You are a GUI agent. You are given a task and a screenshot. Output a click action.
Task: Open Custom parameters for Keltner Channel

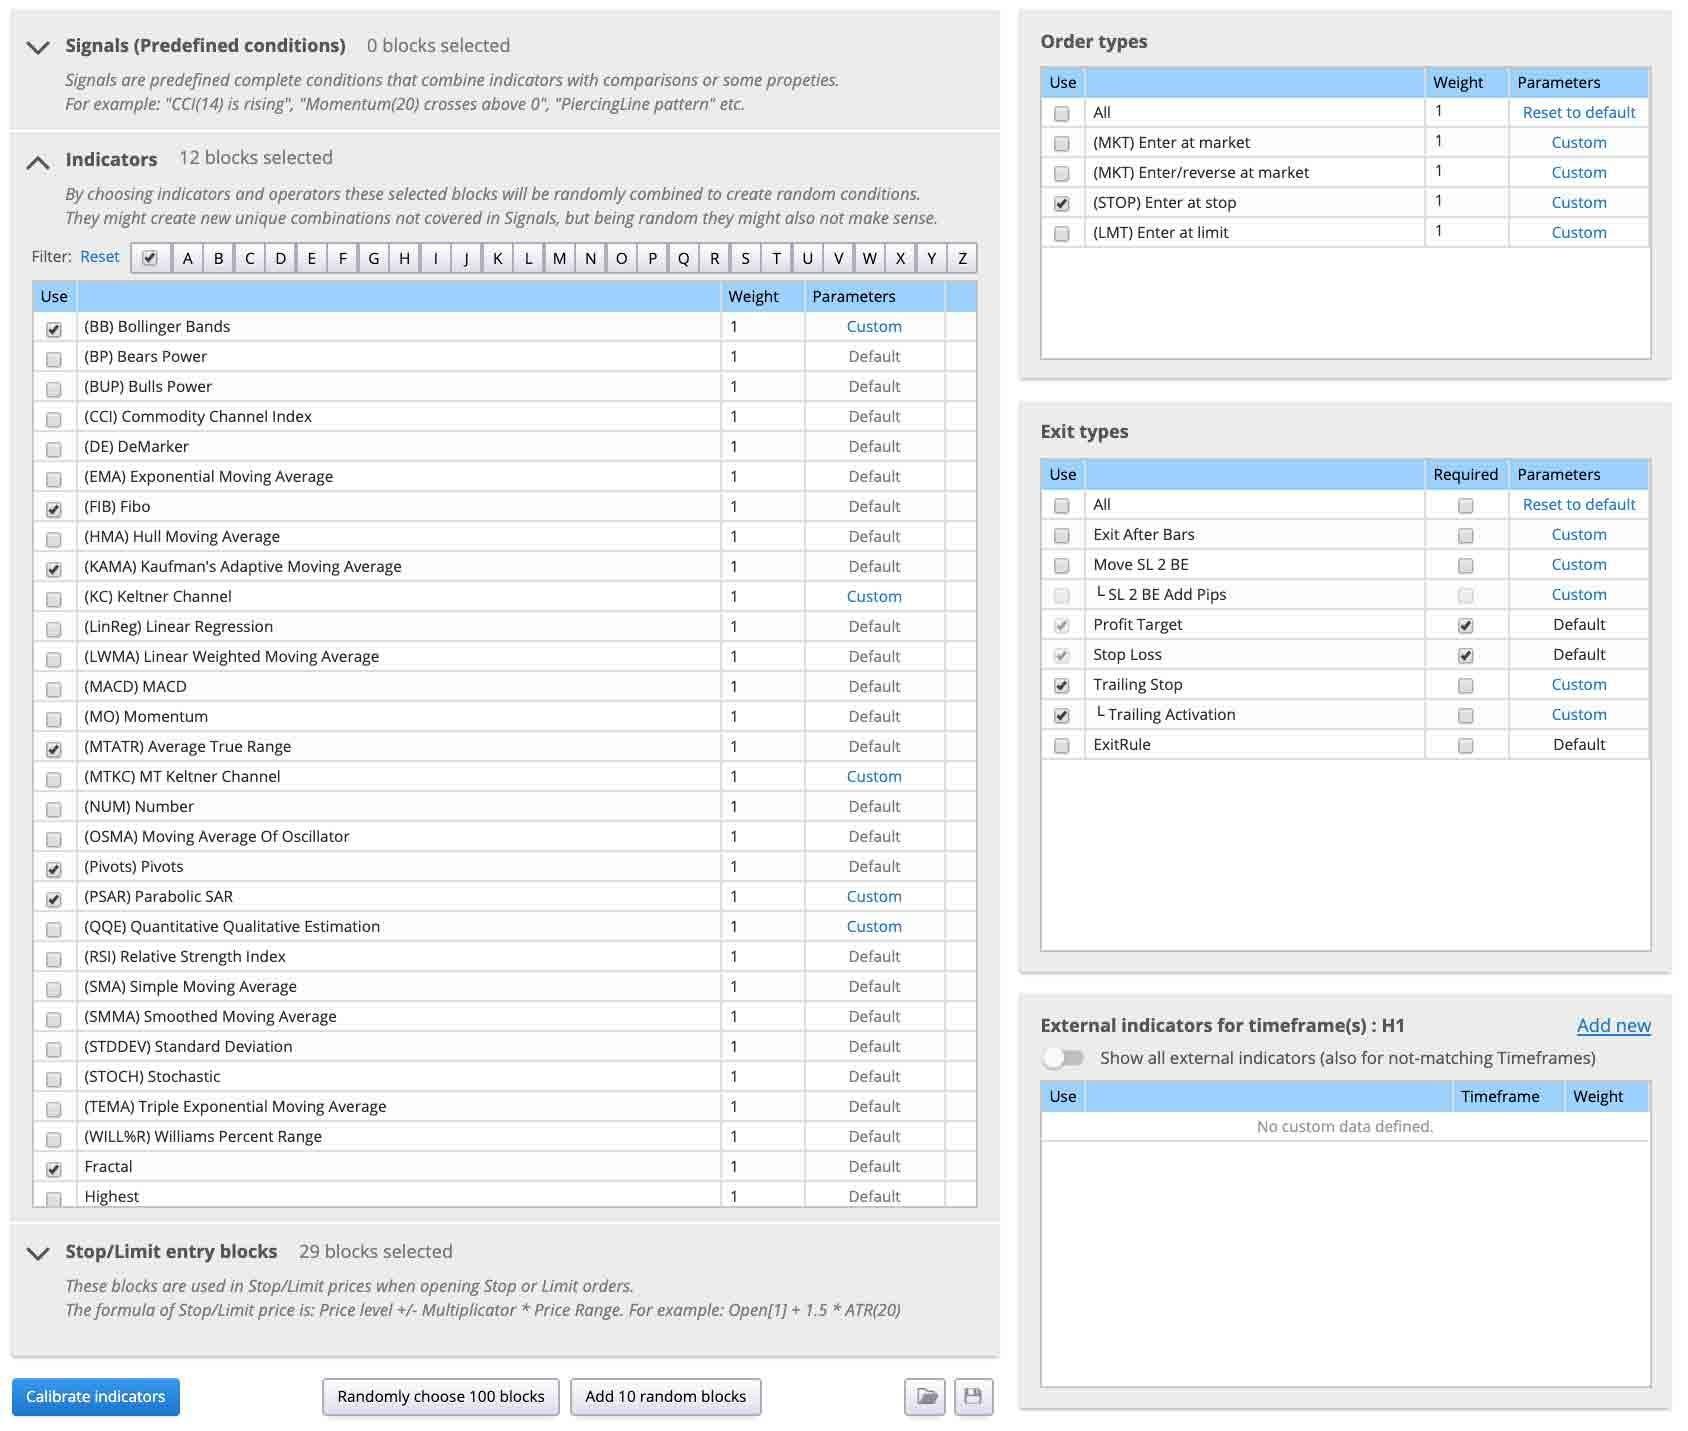874,597
